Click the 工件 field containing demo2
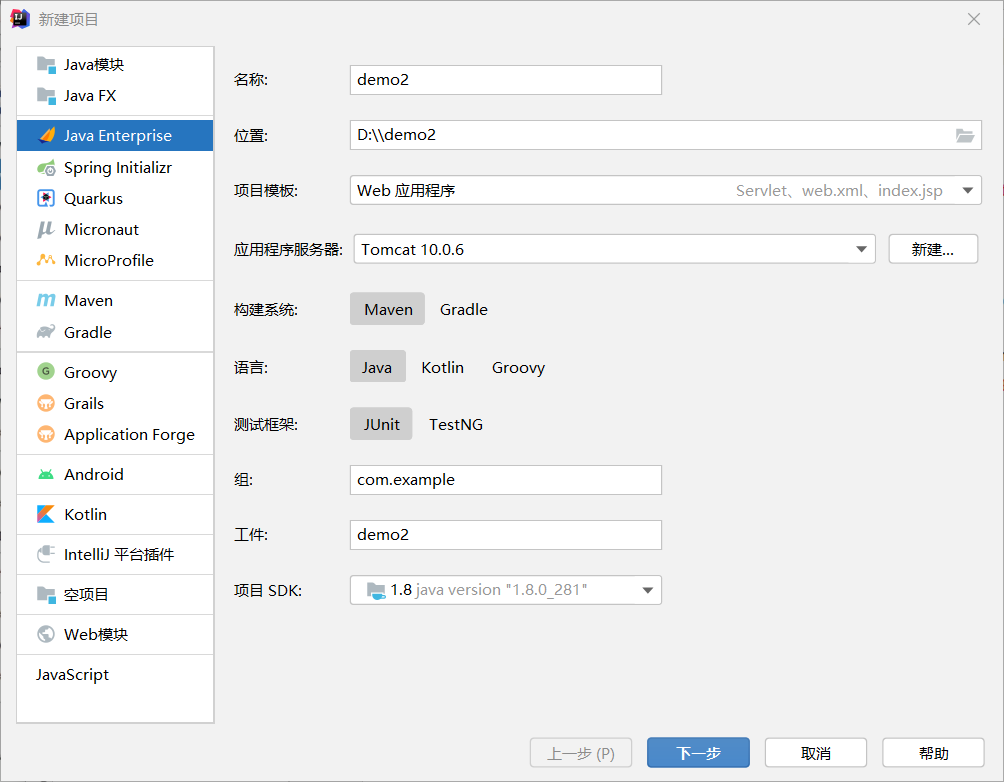This screenshot has height=782, width=1004. click(x=506, y=535)
